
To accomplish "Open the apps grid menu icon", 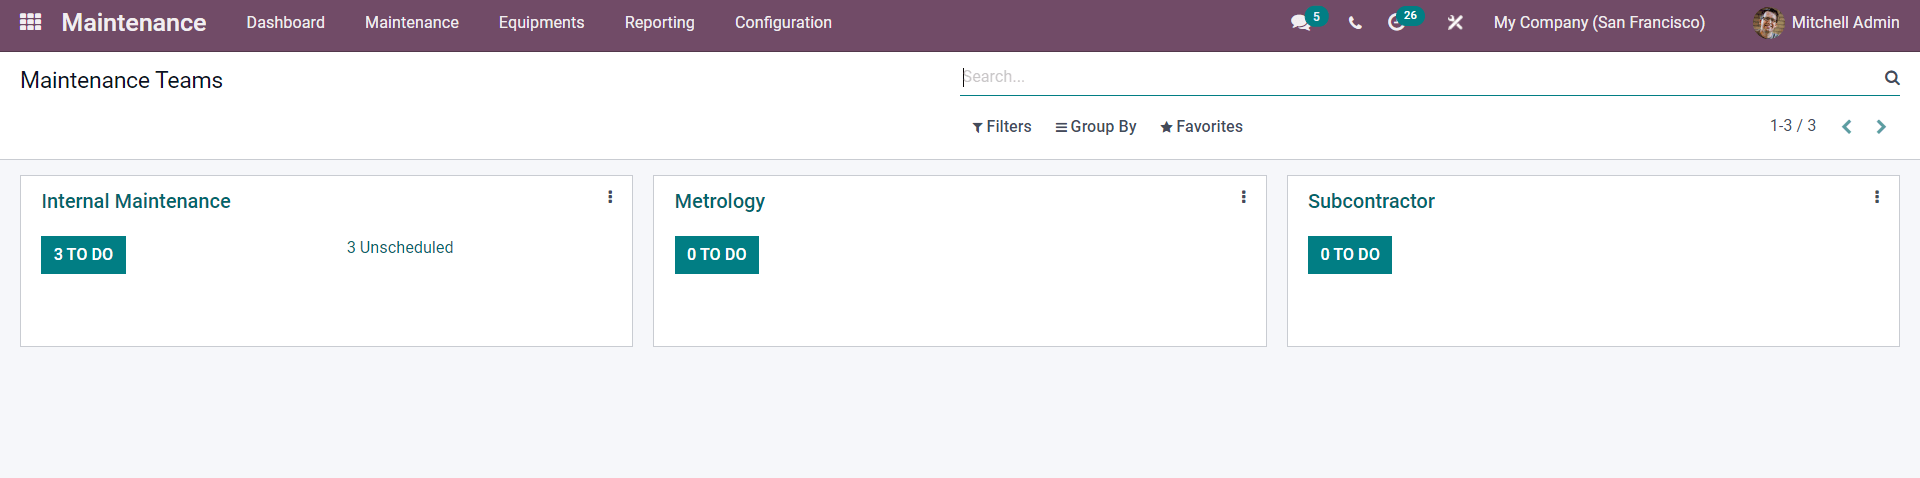I will (30, 21).
